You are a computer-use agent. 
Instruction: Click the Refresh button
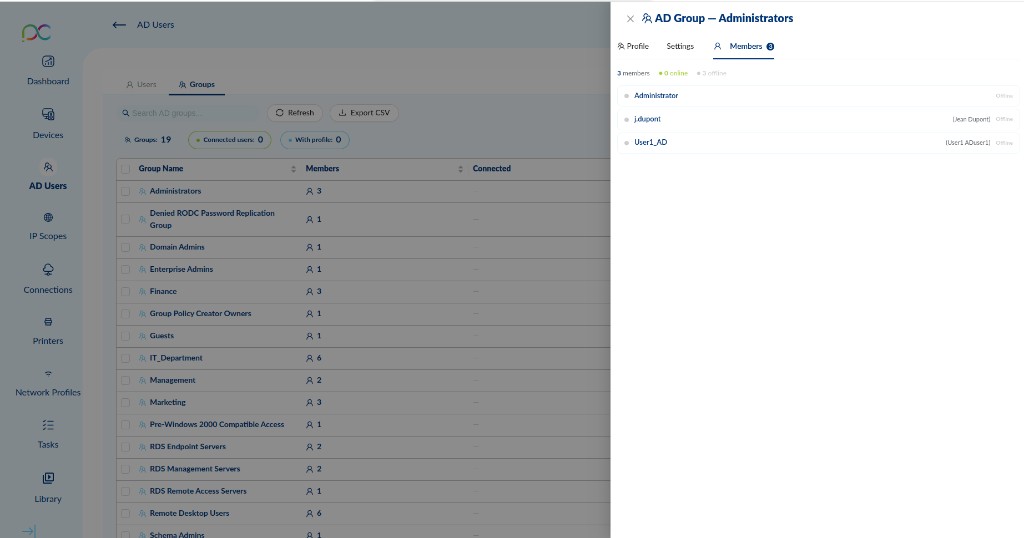point(295,113)
